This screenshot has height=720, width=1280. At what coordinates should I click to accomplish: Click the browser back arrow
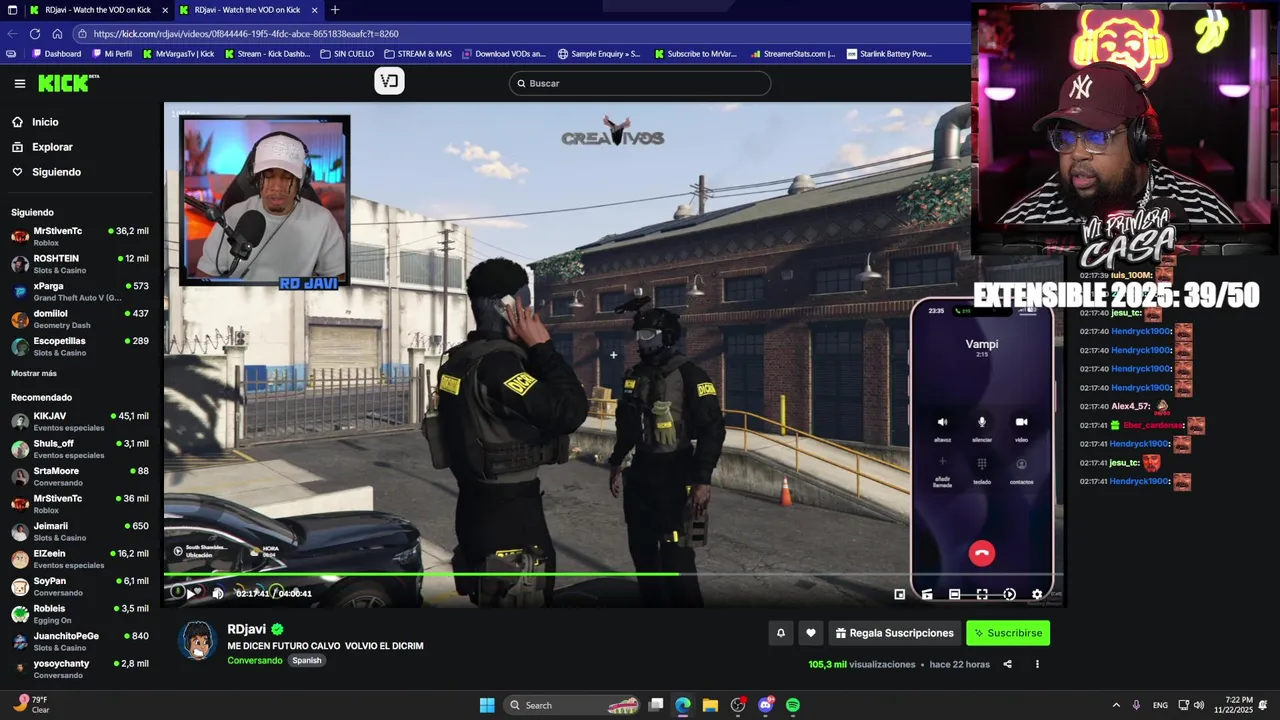click(11, 33)
